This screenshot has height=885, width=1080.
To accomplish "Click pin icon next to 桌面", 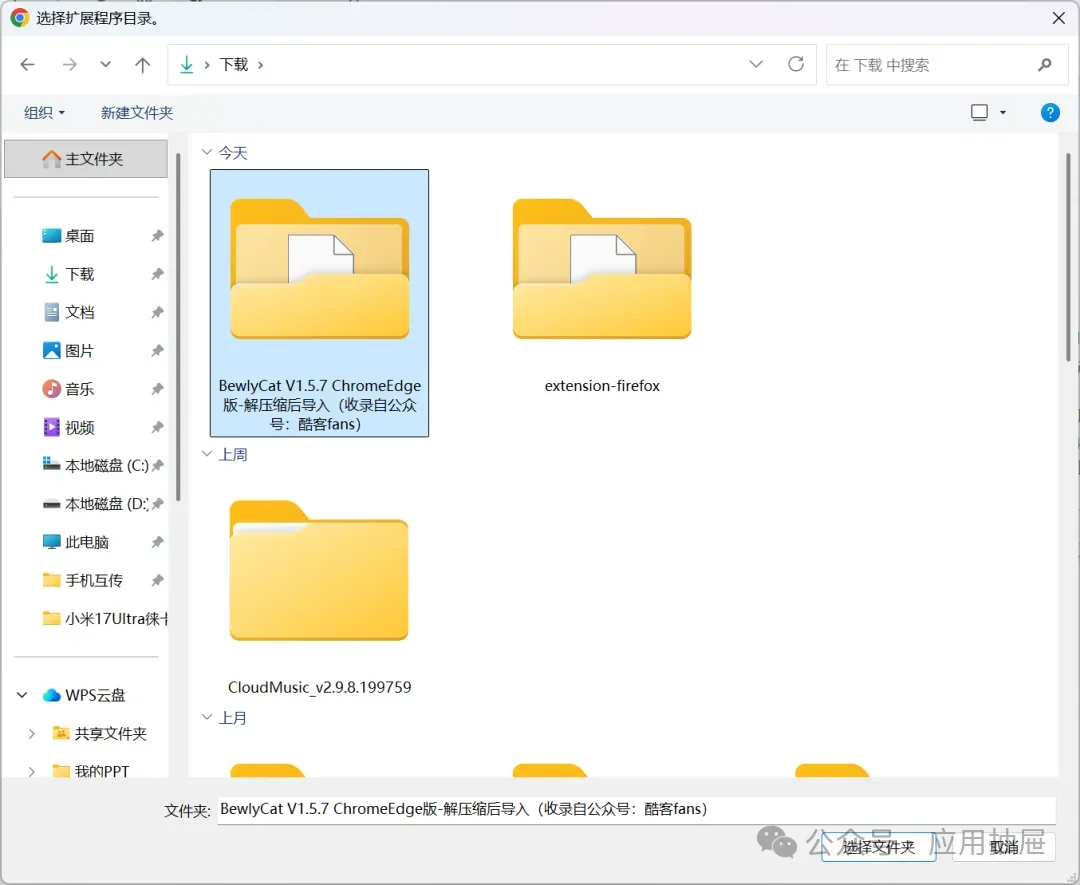I will [157, 236].
